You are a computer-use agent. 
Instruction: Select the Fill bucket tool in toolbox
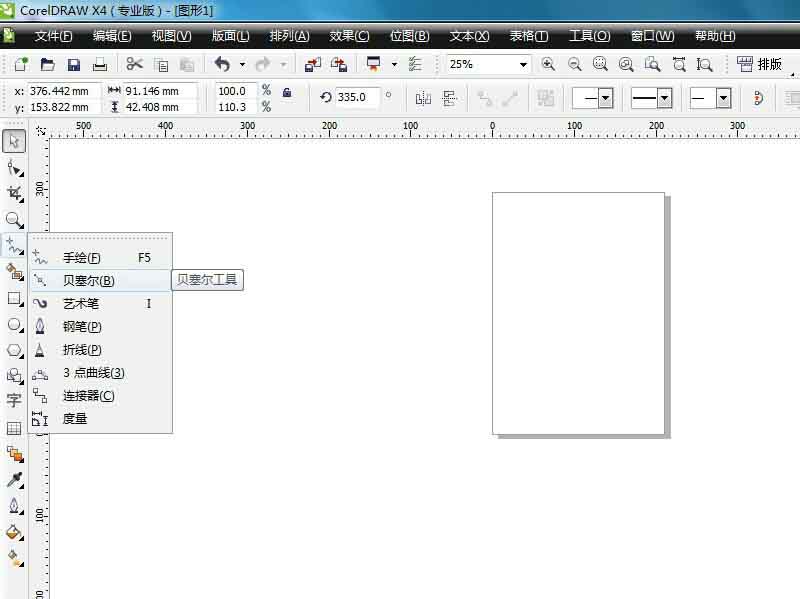14,532
